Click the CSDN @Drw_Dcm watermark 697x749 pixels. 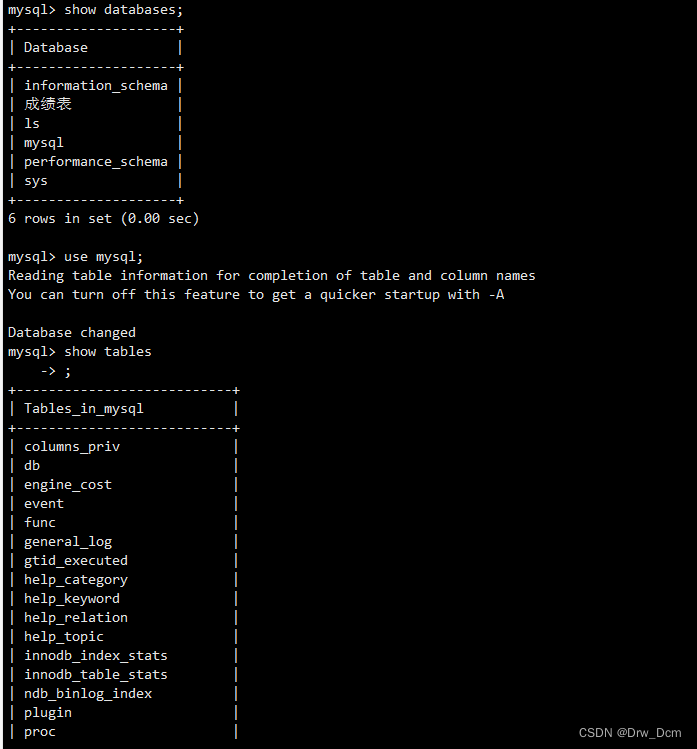(x=630, y=733)
